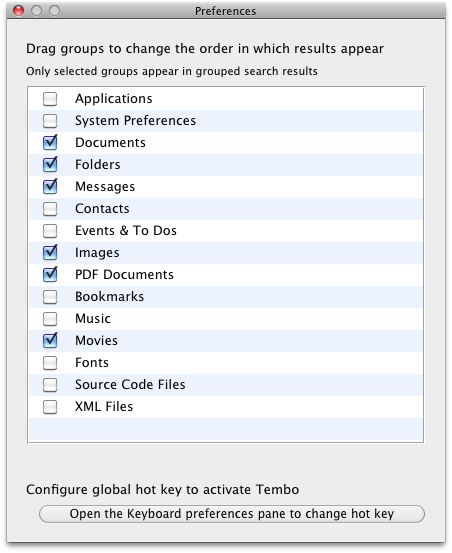Screen dimensions: 452x553
Task: Enable the Bookmarks checkbox
Action: [x=50, y=297]
